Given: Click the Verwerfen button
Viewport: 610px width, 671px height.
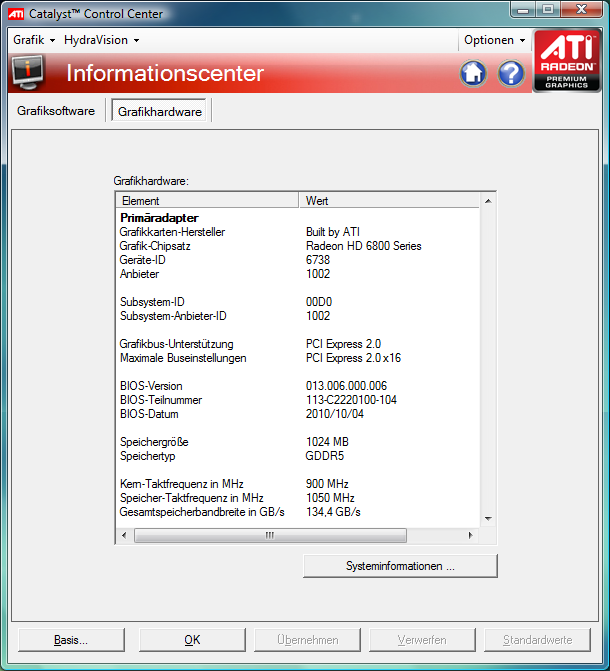Looking at the screenshot, I should tap(422, 640).
